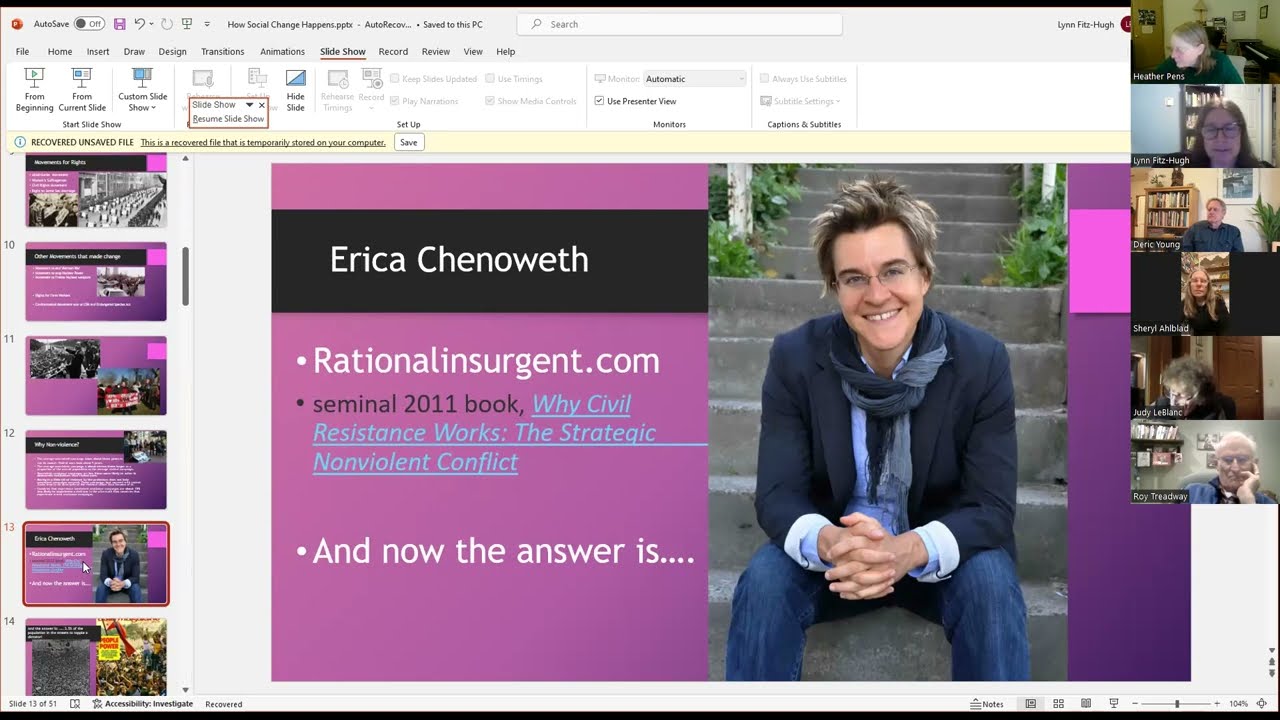Viewport: 1280px width, 720px height.
Task: Close the Slide Show floating popup
Action: pos(262,105)
